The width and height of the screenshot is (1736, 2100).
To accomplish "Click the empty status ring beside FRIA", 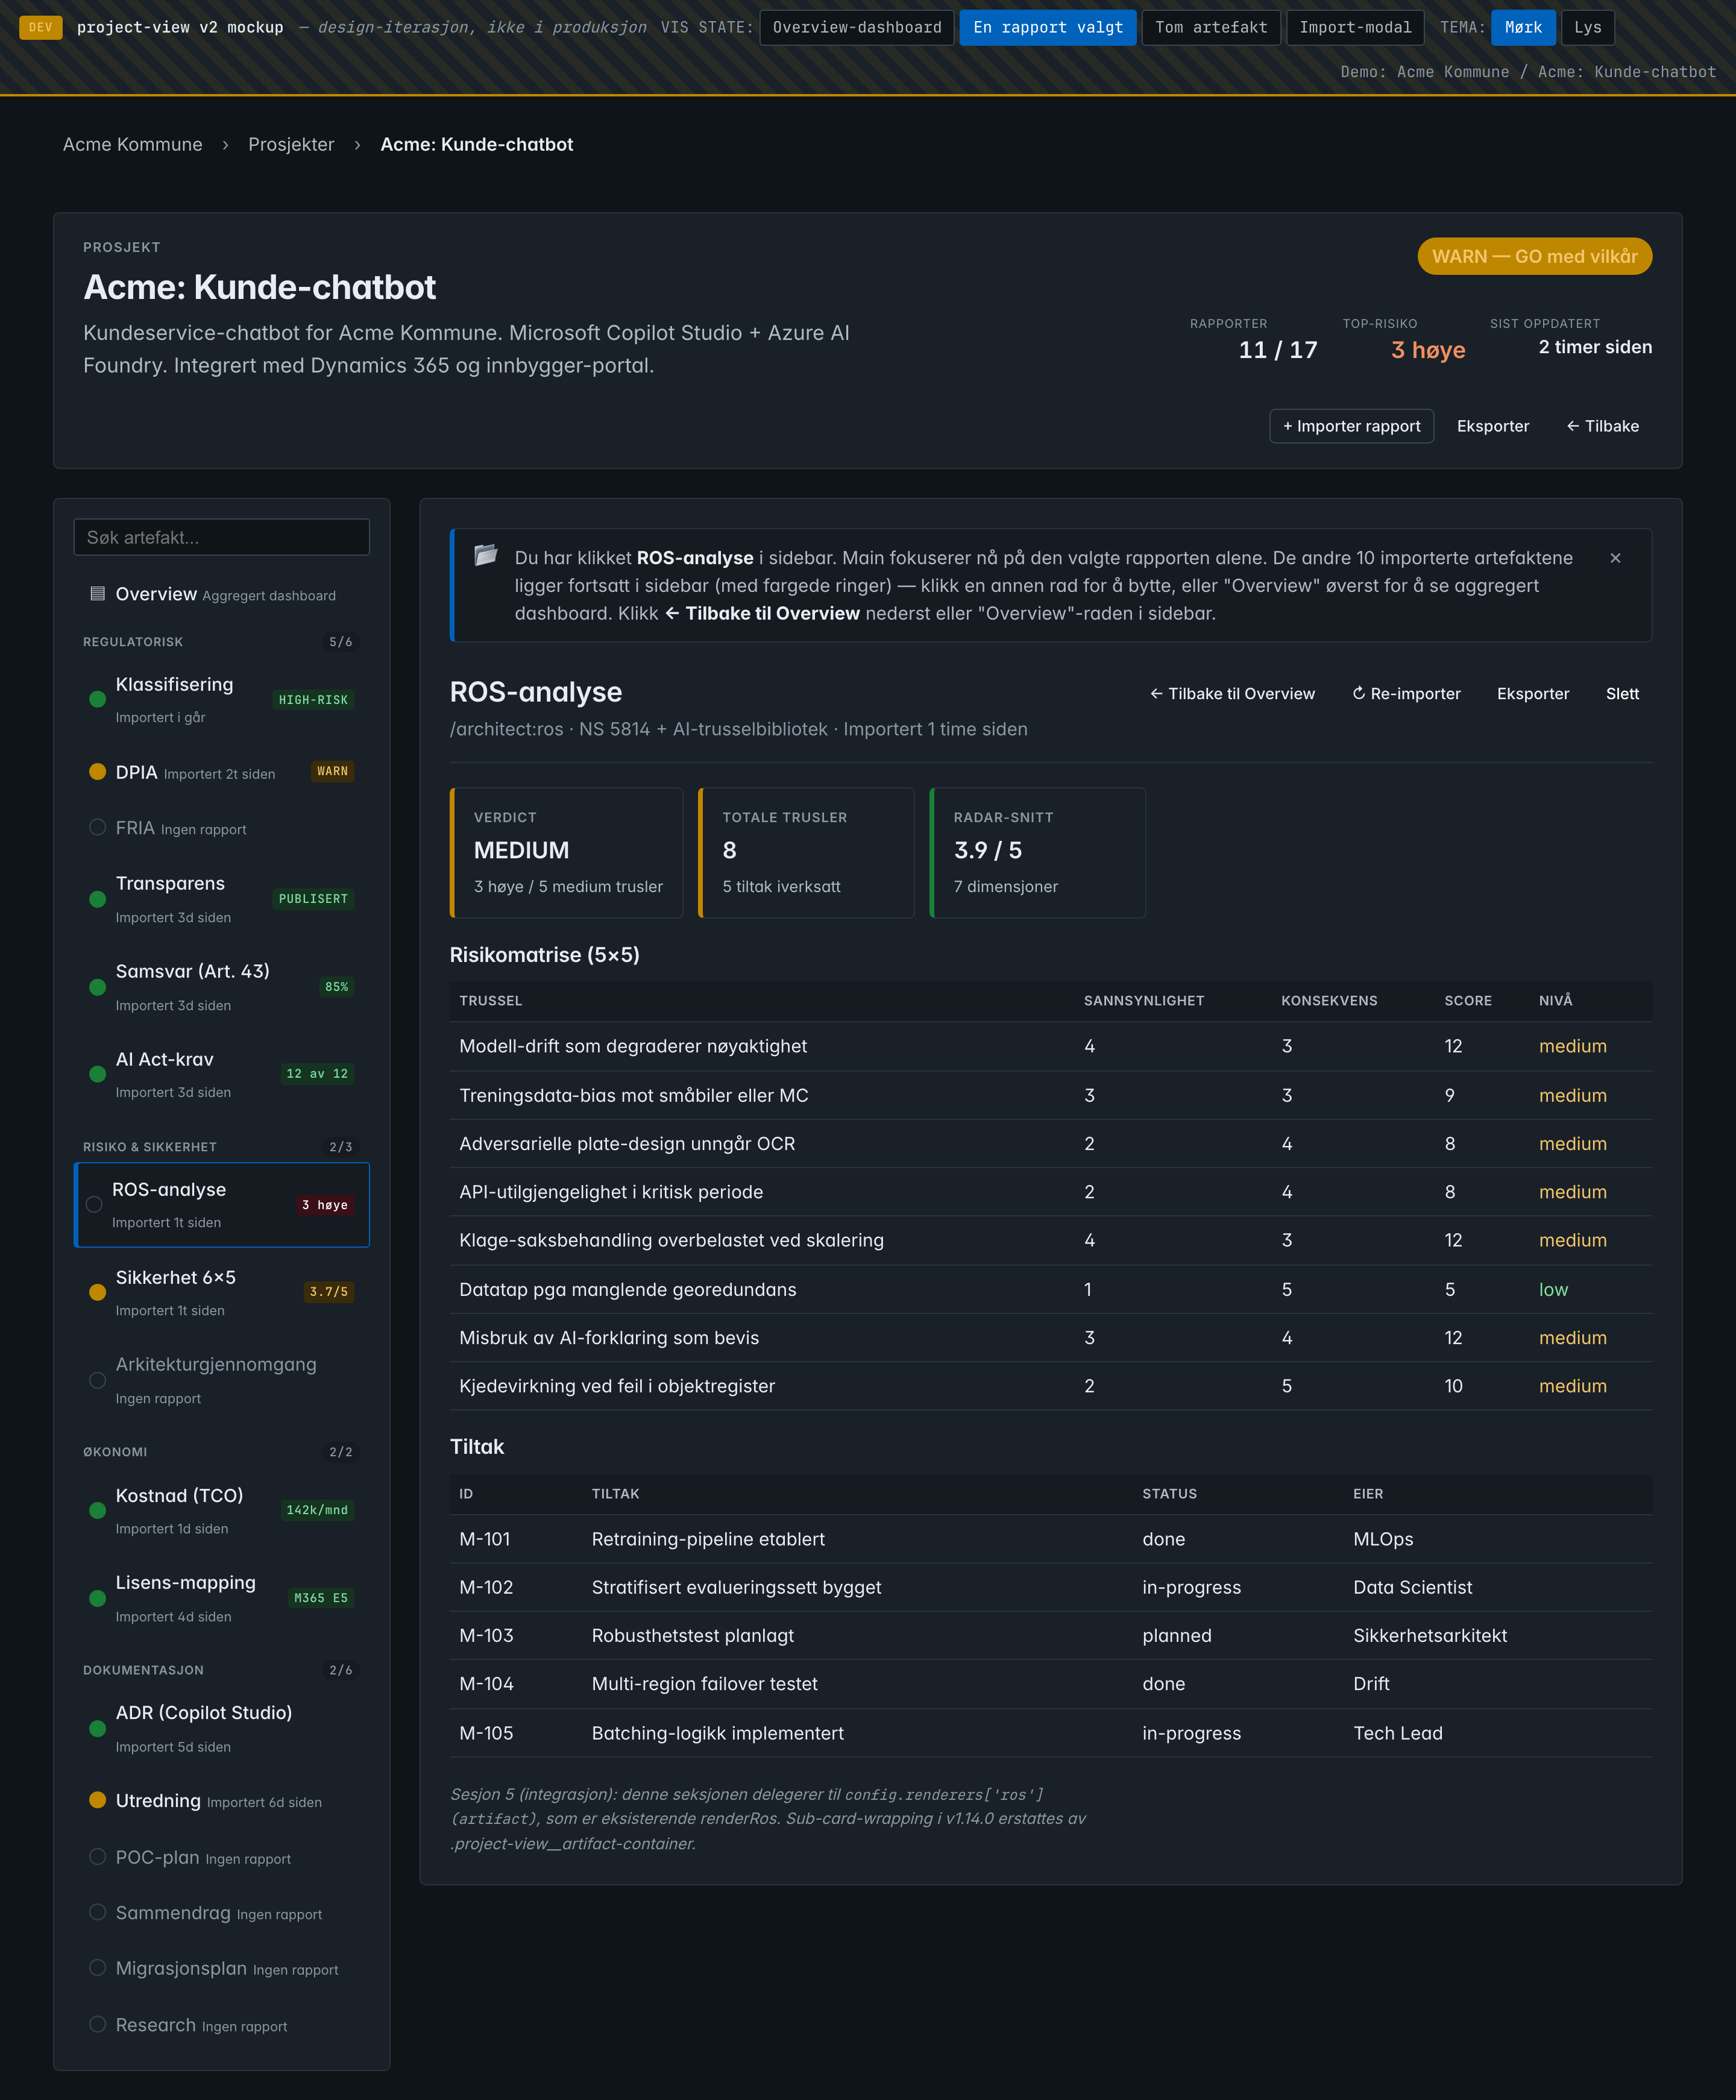I will point(97,827).
